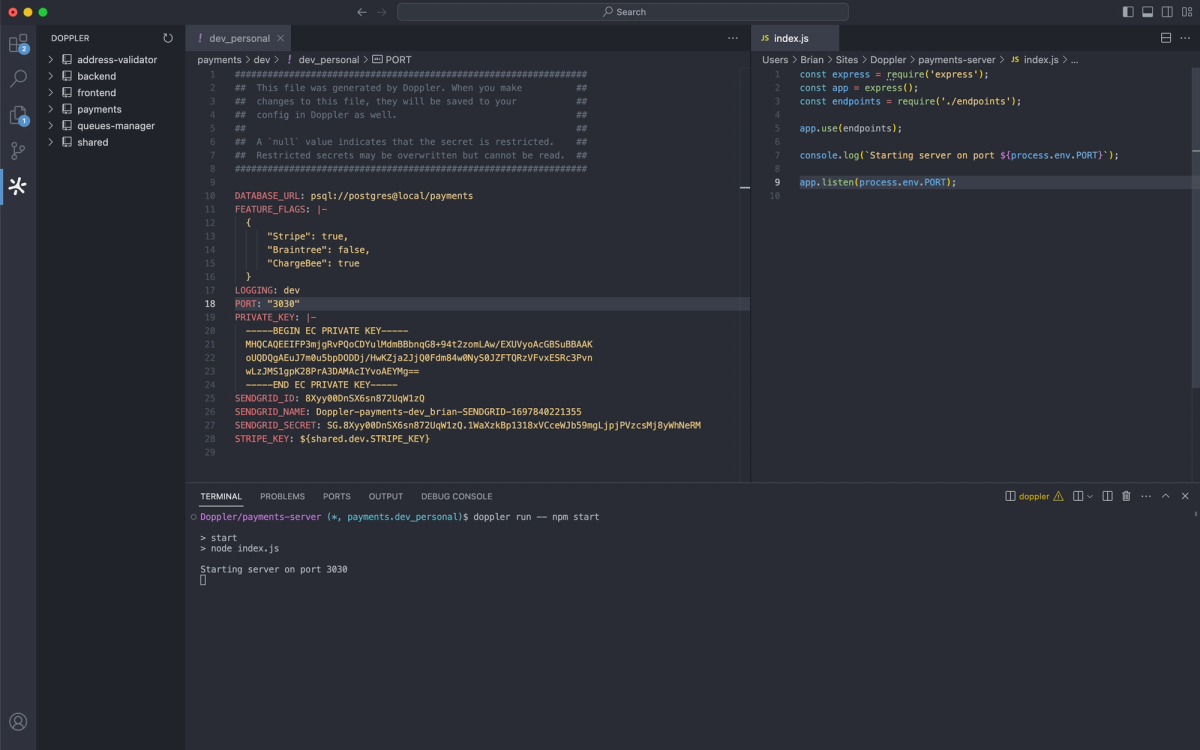Click the warning icon next to doppler terminal
Viewport: 1200px width, 750px height.
click(1058, 496)
